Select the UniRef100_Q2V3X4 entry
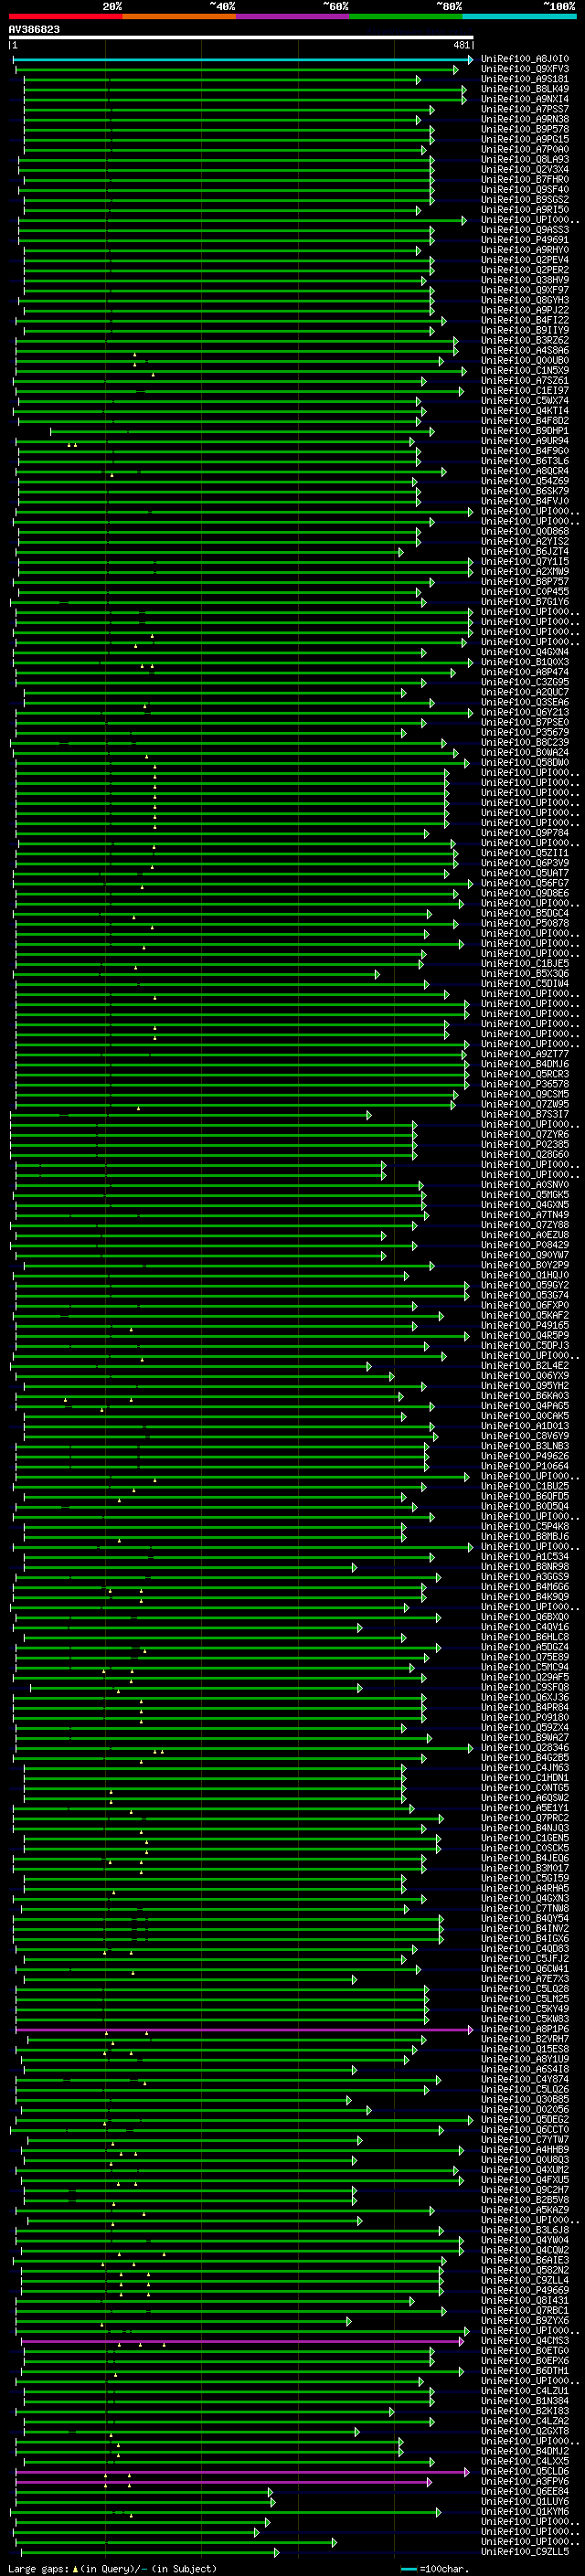This screenshot has width=585, height=2576. 525,169
